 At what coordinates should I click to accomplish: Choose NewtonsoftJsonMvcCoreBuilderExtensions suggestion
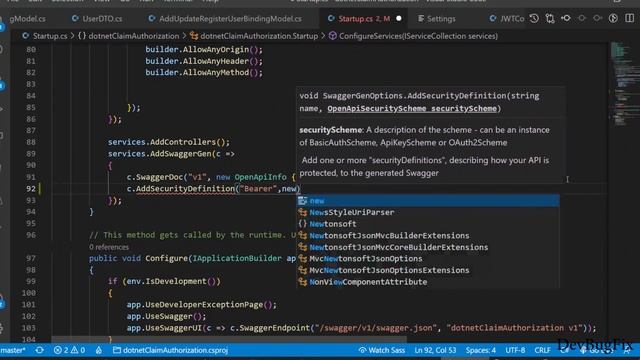(428, 247)
